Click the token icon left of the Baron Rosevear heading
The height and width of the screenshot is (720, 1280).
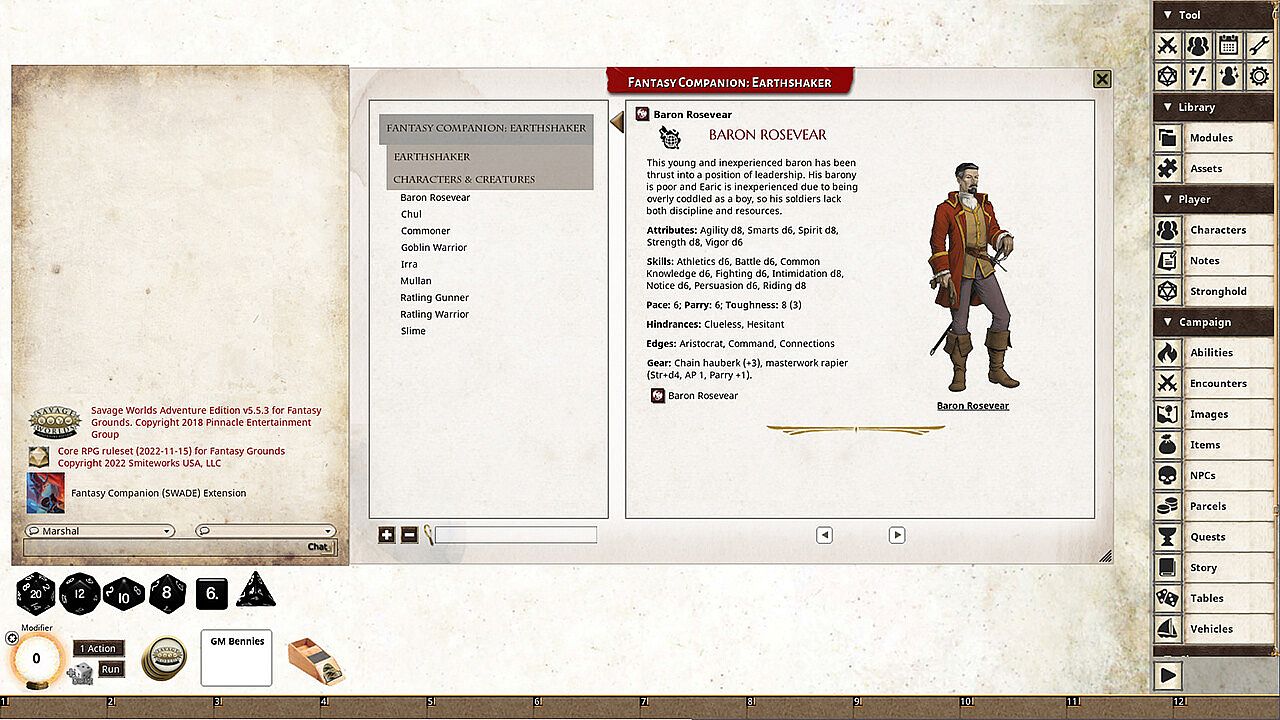(x=670, y=137)
